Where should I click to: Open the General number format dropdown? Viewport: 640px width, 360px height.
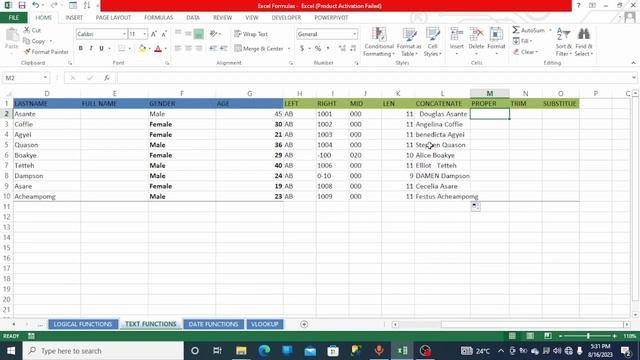(x=354, y=34)
